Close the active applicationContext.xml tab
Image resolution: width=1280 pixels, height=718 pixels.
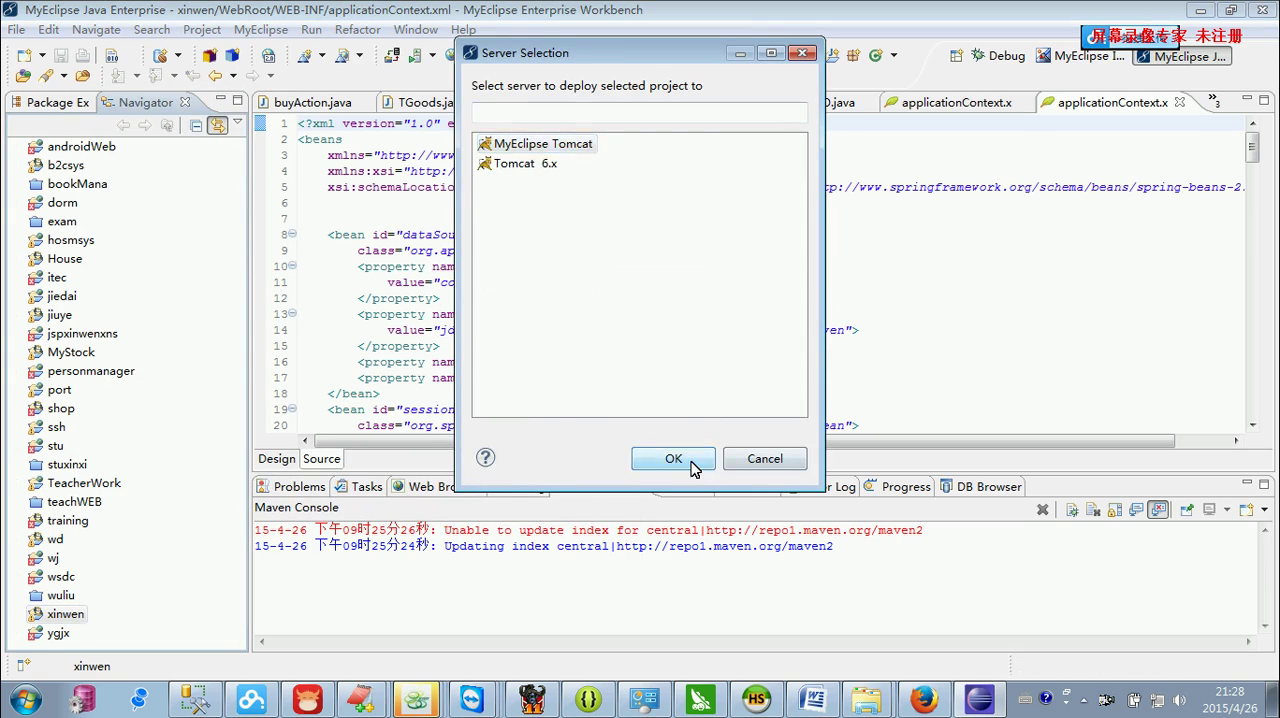point(1180,102)
